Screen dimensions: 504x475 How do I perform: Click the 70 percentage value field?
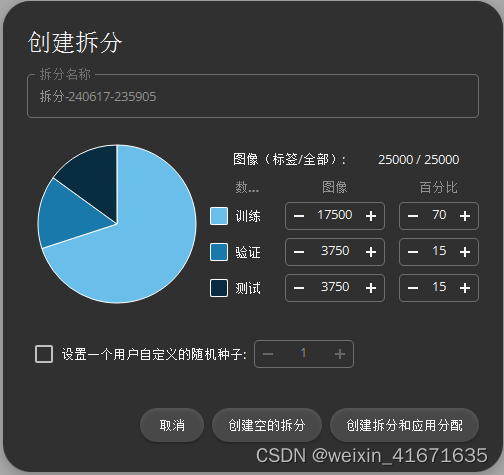[439, 215]
